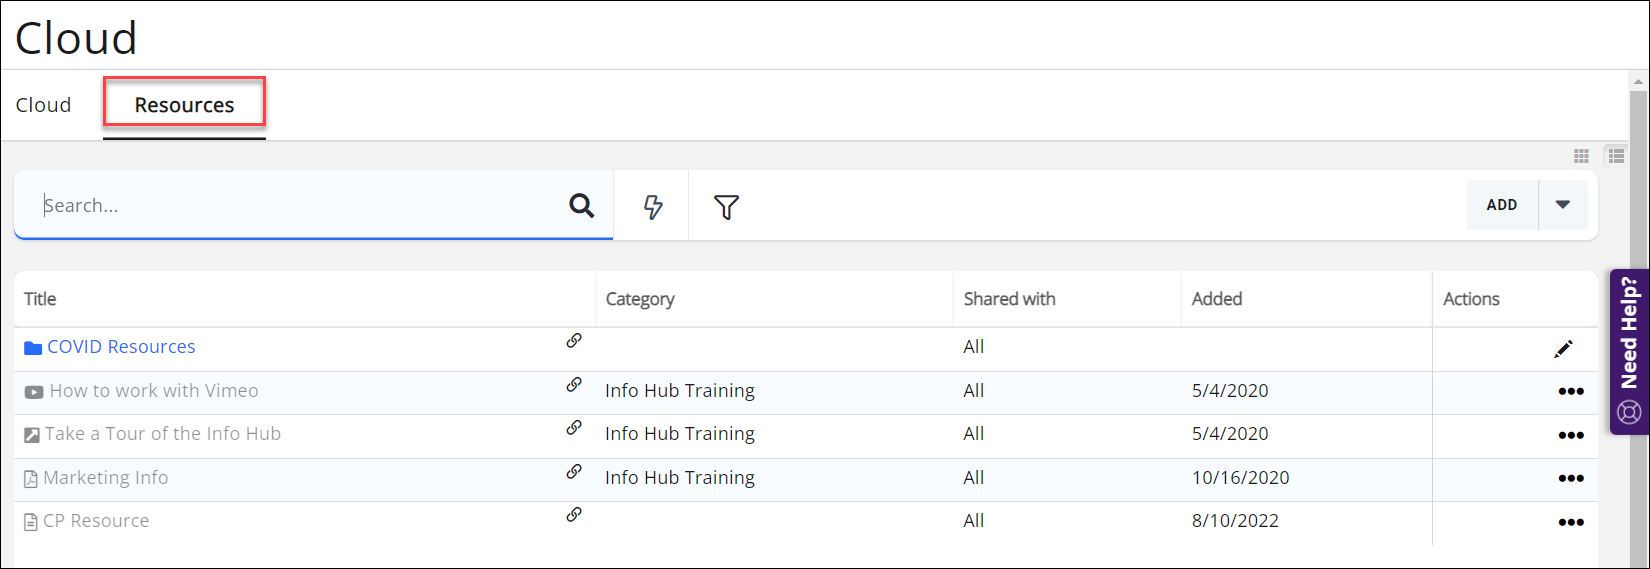Click the edit pencil for COVID Resources
Image resolution: width=1650 pixels, height=569 pixels.
click(1563, 349)
